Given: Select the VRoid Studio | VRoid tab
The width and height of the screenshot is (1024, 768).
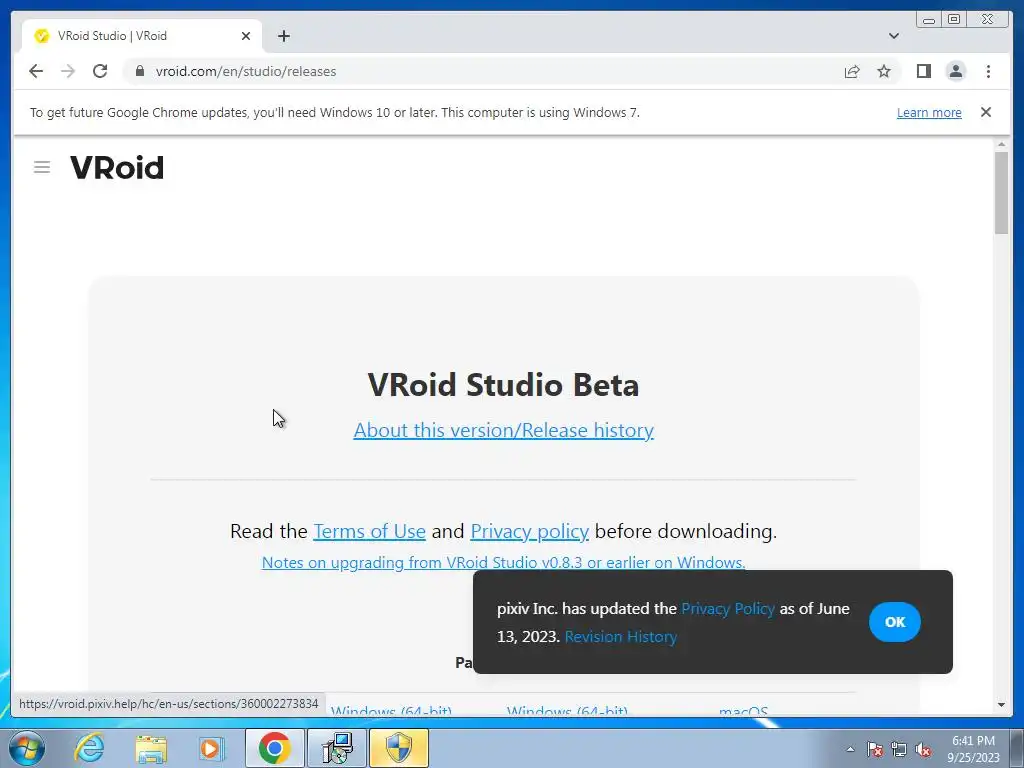Looking at the screenshot, I should point(142,36).
